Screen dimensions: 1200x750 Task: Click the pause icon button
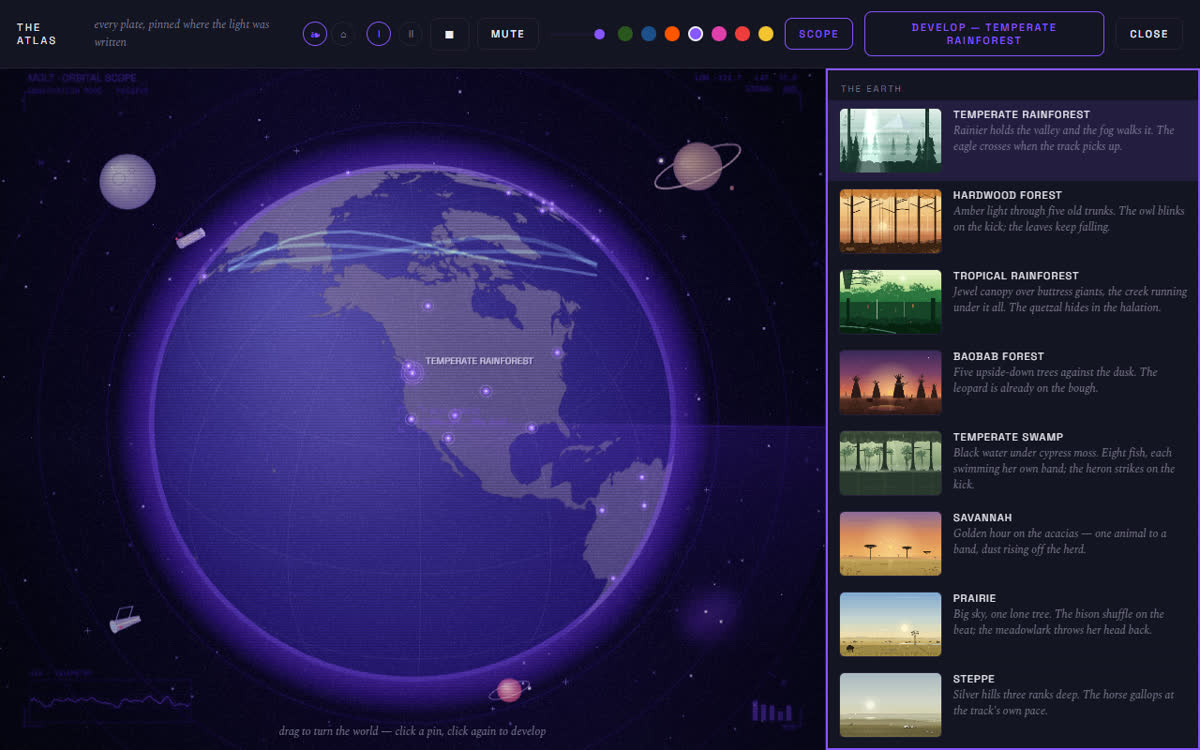pos(410,34)
